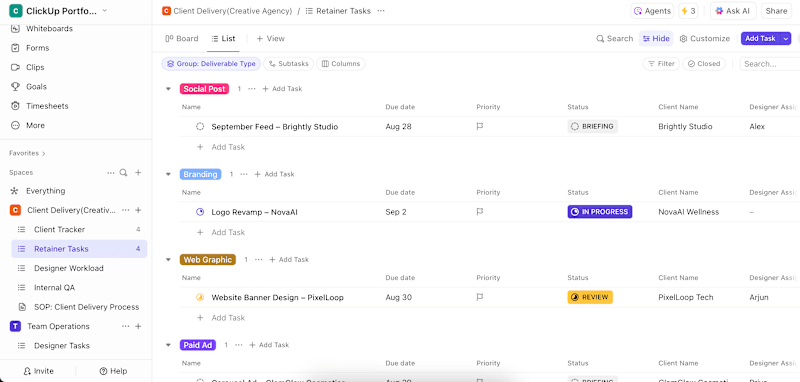Screen dimensions: 800x382
Task: Click status circle of Website Banner Design task
Action: tap(200, 297)
